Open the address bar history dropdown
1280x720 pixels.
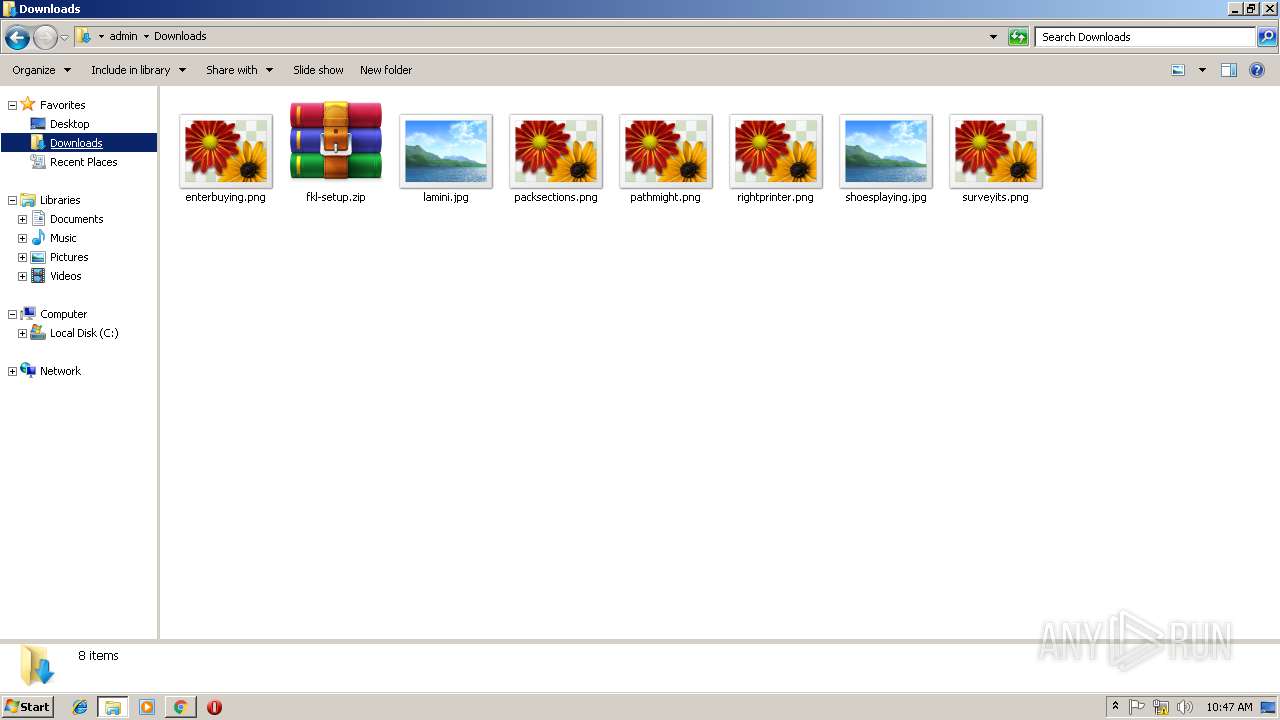click(x=993, y=37)
